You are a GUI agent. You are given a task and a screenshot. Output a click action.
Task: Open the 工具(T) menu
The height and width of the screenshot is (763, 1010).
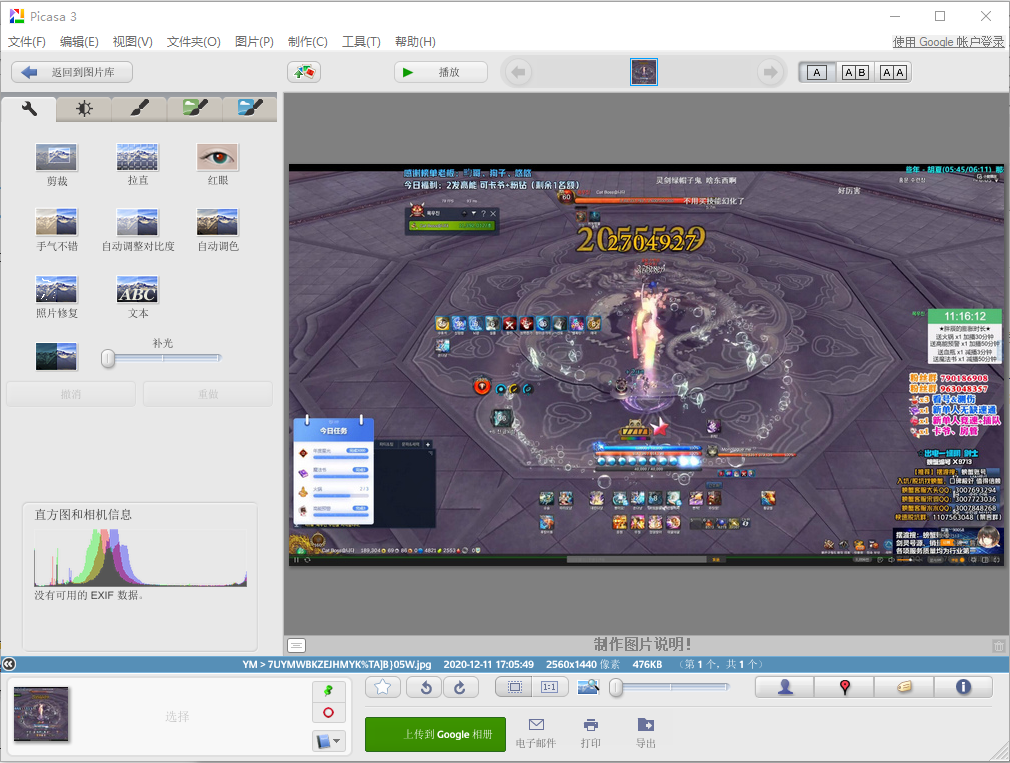pyautogui.click(x=361, y=42)
